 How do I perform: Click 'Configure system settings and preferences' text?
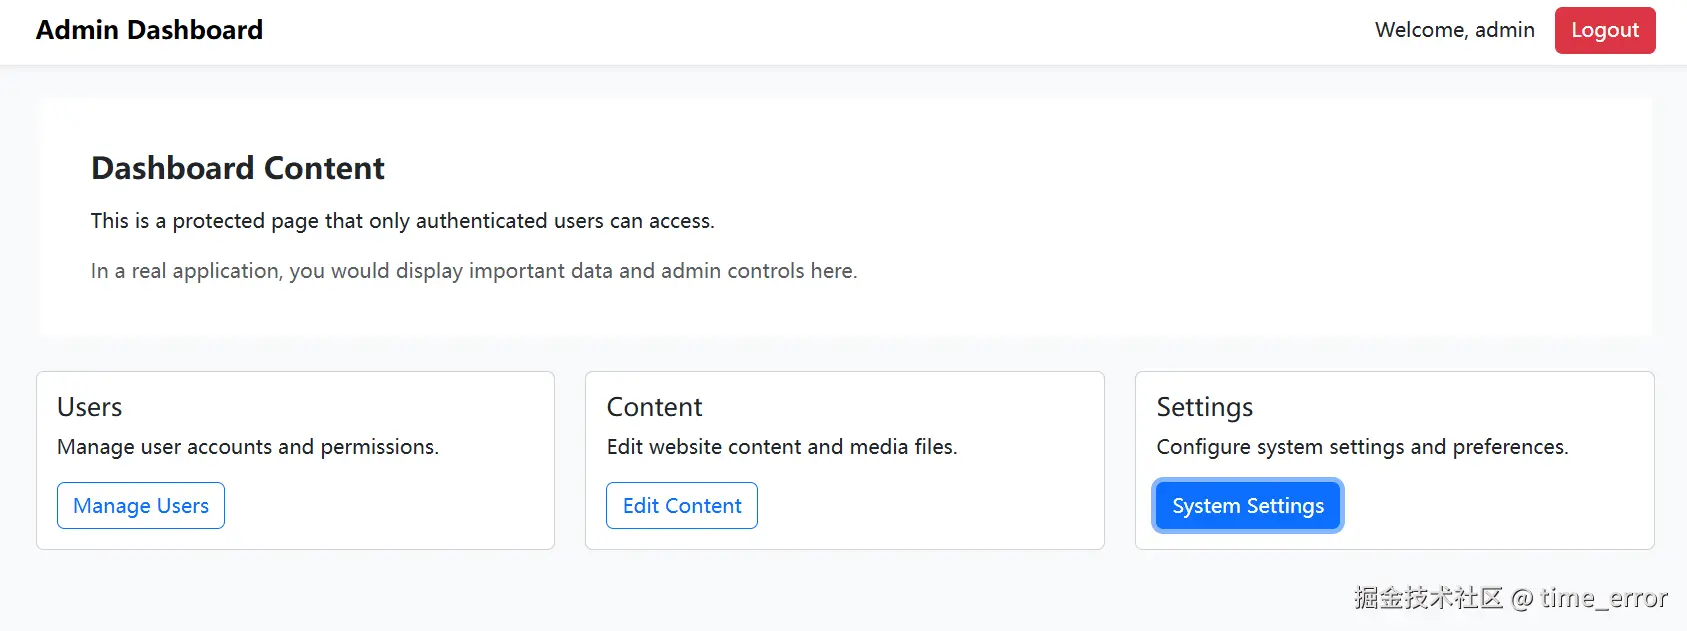click(x=1362, y=447)
